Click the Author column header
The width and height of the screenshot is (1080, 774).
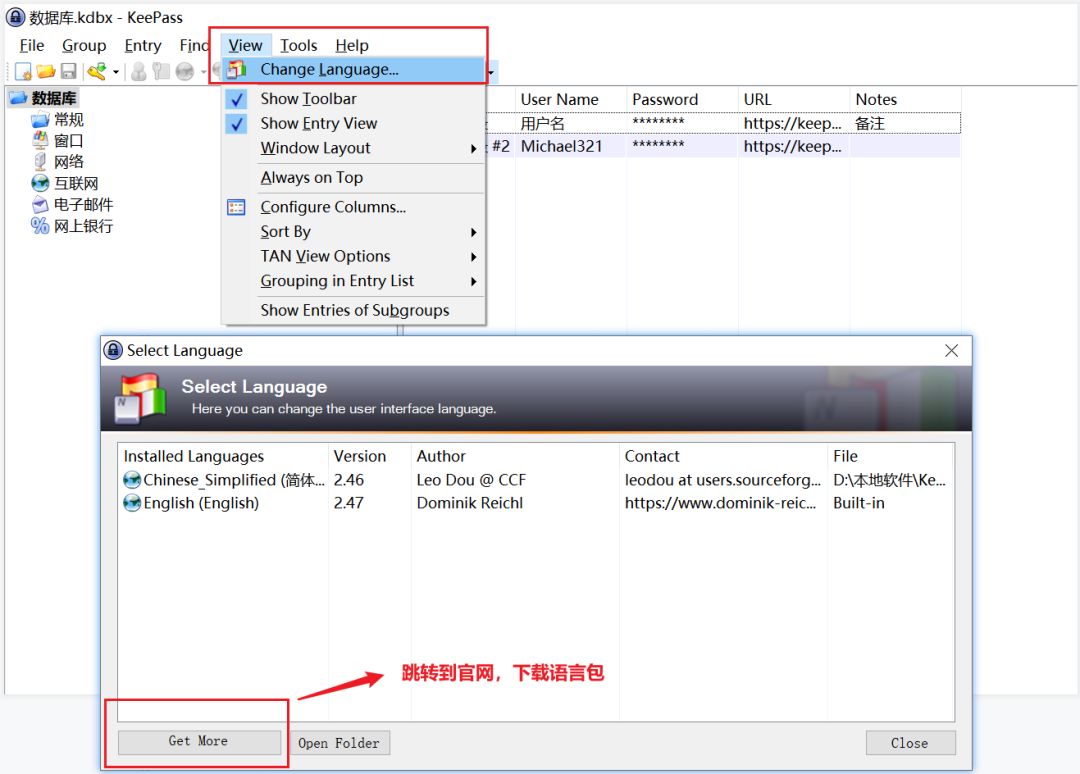point(515,457)
